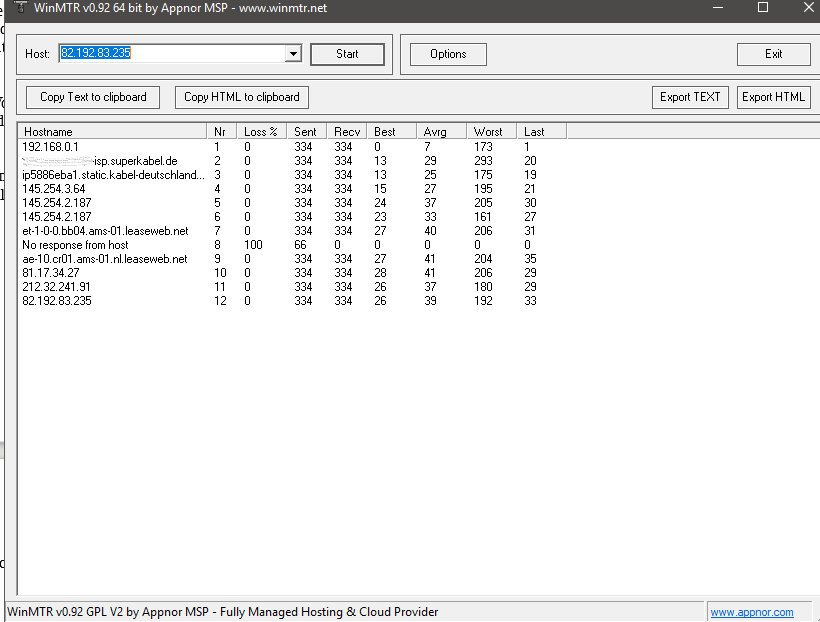Start the trace with the Start button
The image size is (820, 622).
pyautogui.click(x=347, y=54)
